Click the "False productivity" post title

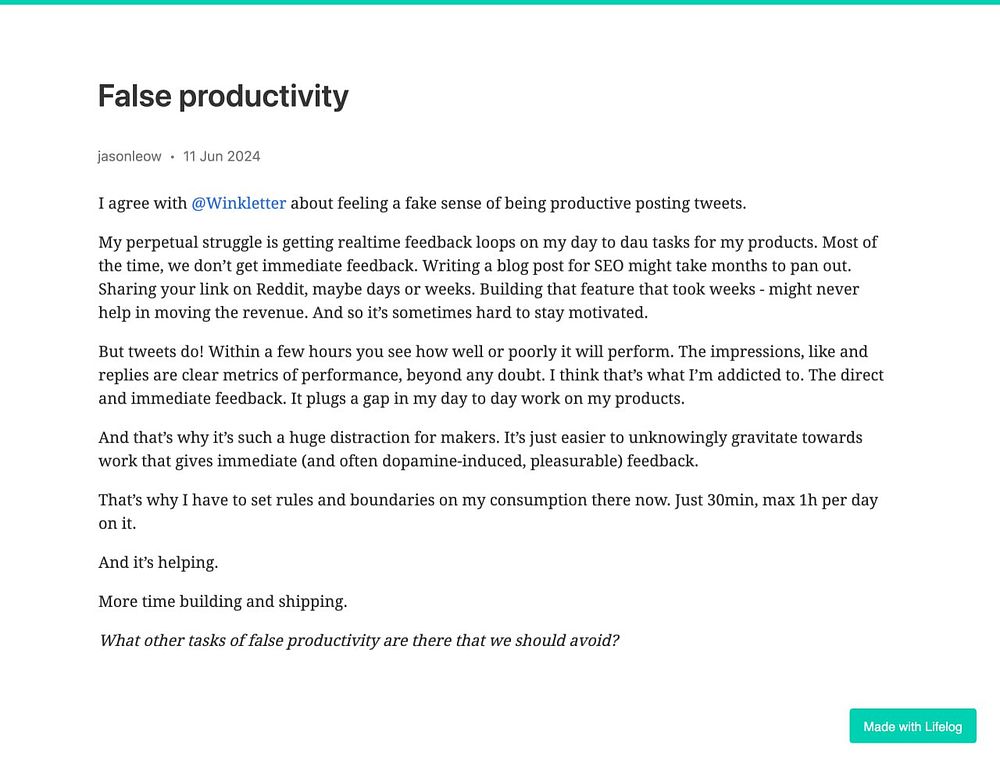(x=223, y=96)
